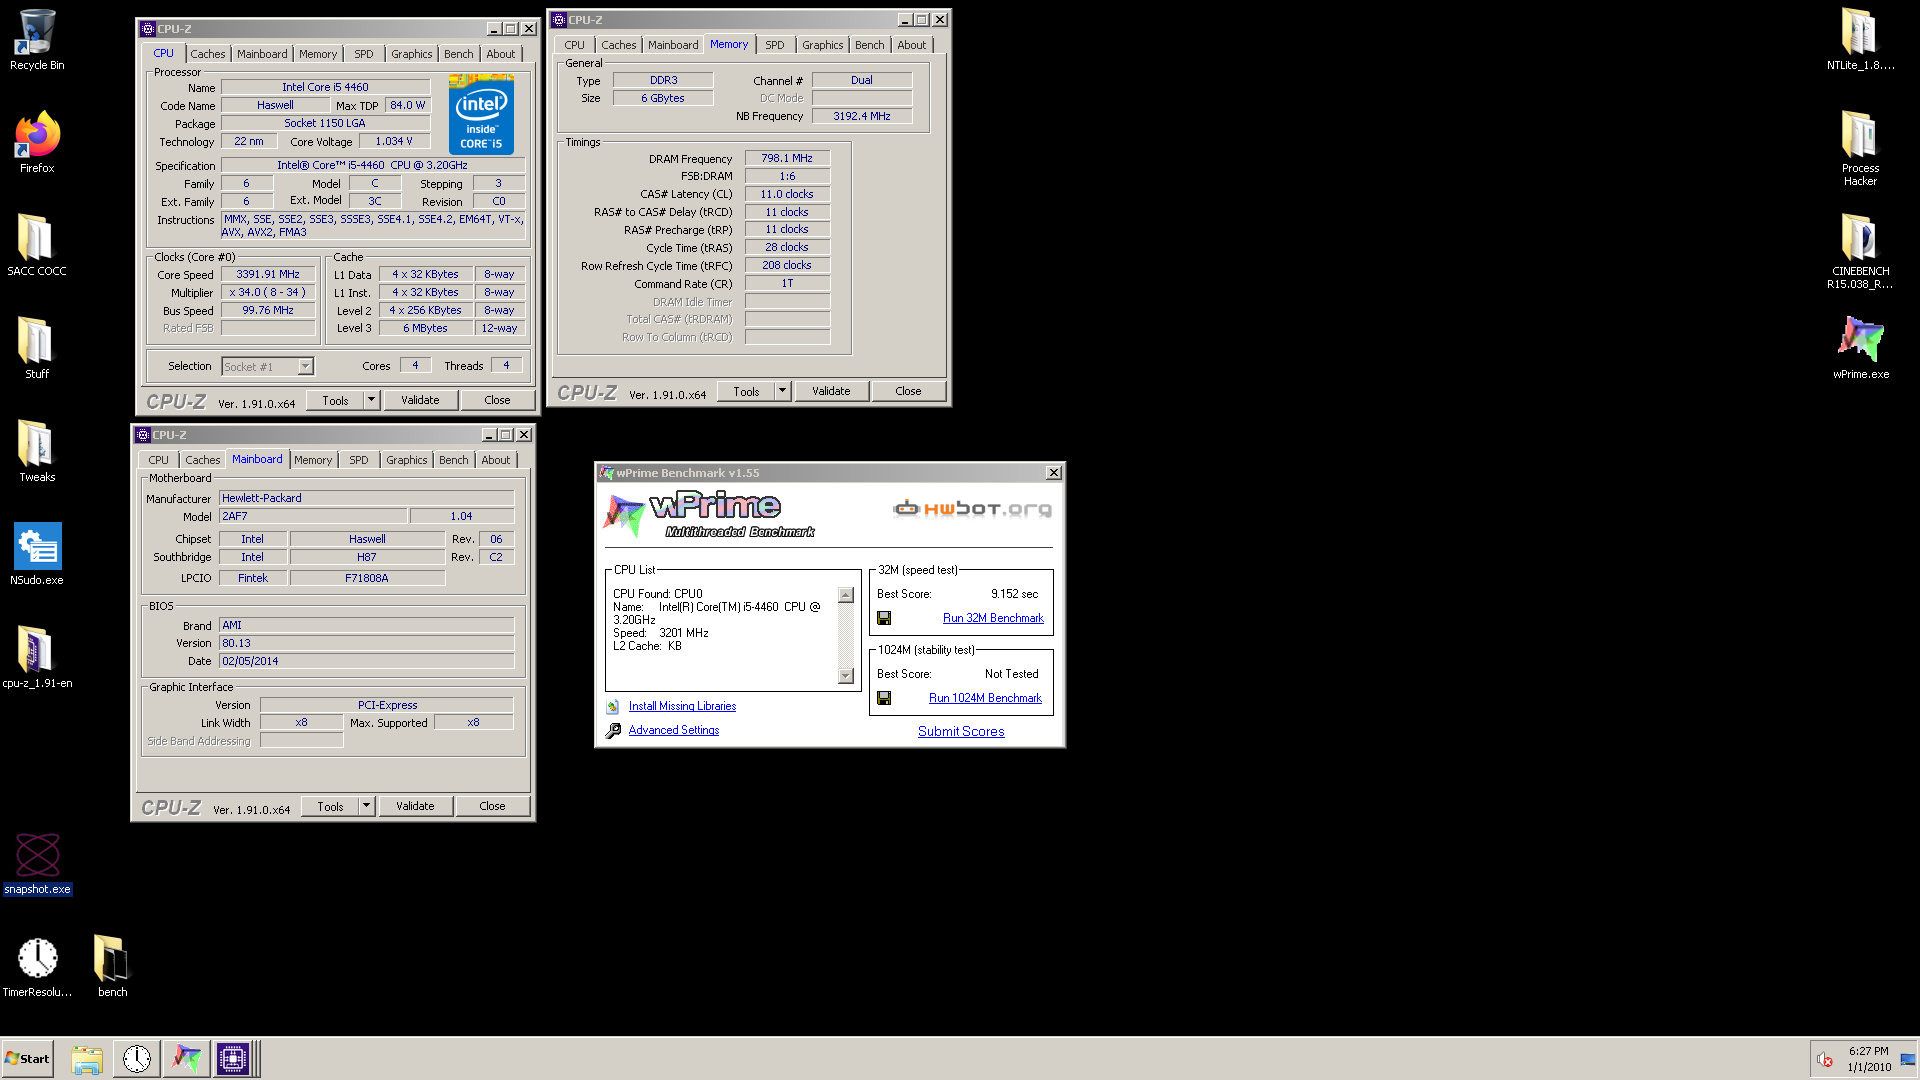Screen dimensions: 1920x1080
Task: Click Validate in the CPU window
Action: pos(420,400)
